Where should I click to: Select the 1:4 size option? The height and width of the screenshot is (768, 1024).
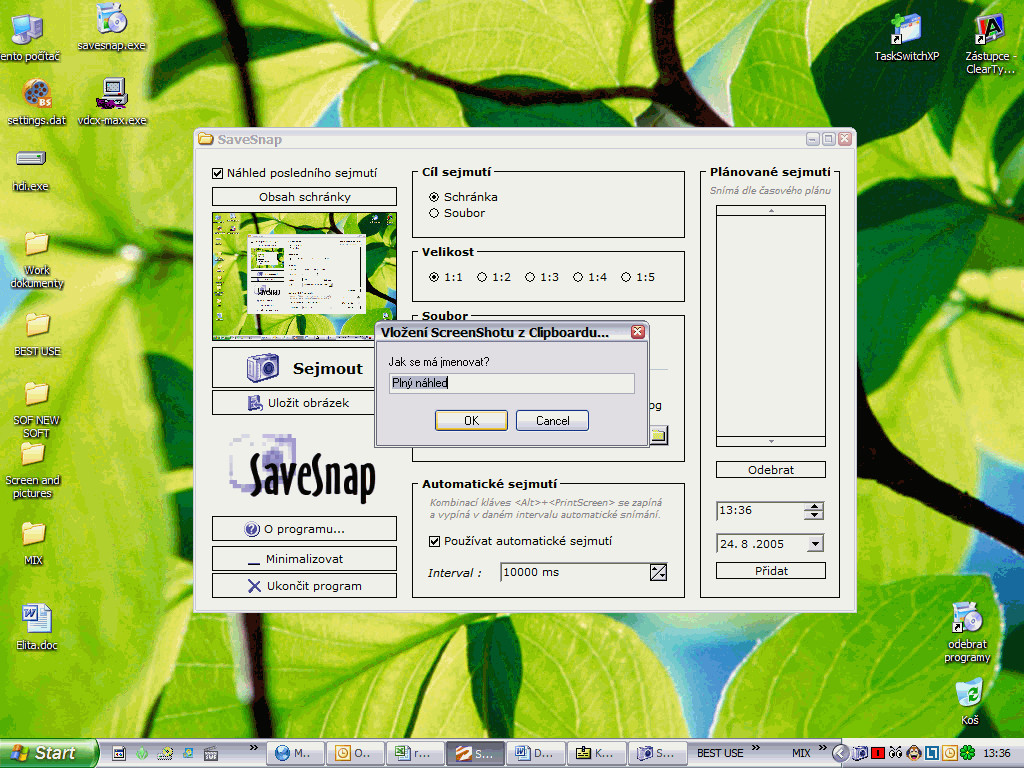pos(578,277)
